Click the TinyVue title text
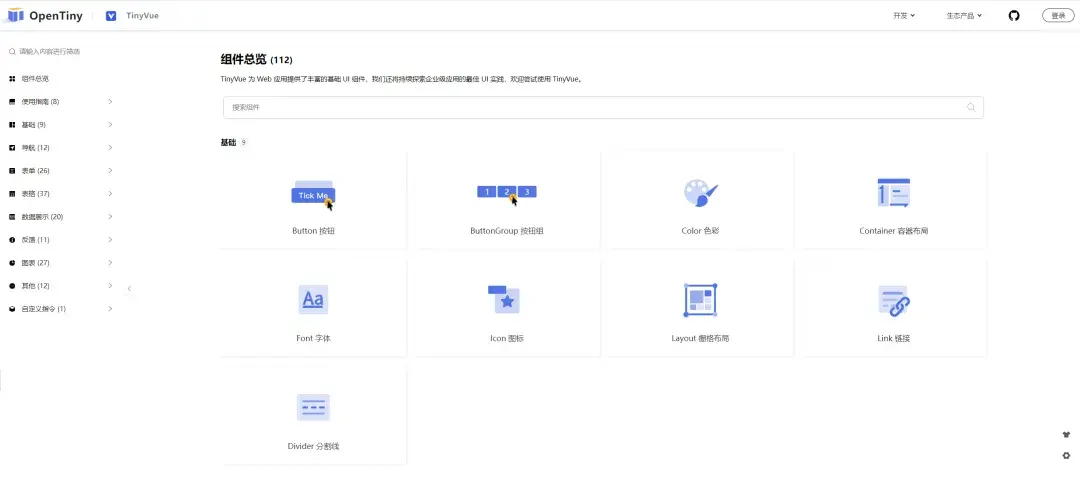Image resolution: width=1080 pixels, height=478 pixels. pos(143,16)
